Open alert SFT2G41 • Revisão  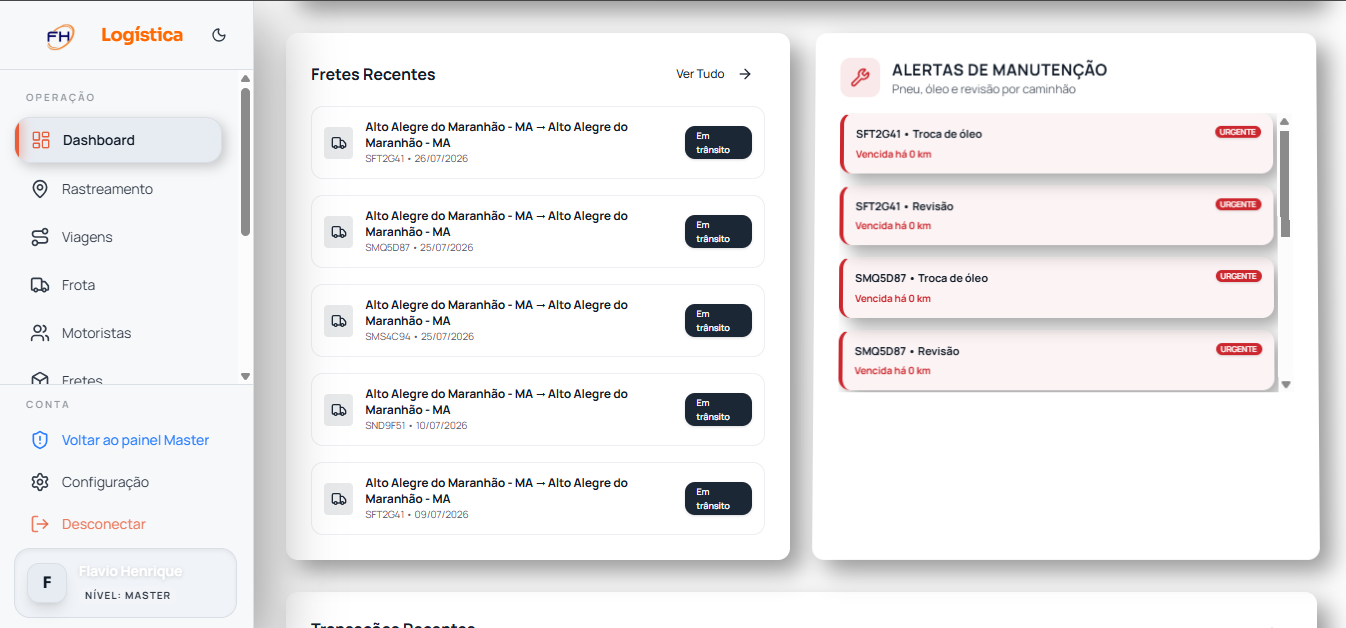coord(1057,216)
